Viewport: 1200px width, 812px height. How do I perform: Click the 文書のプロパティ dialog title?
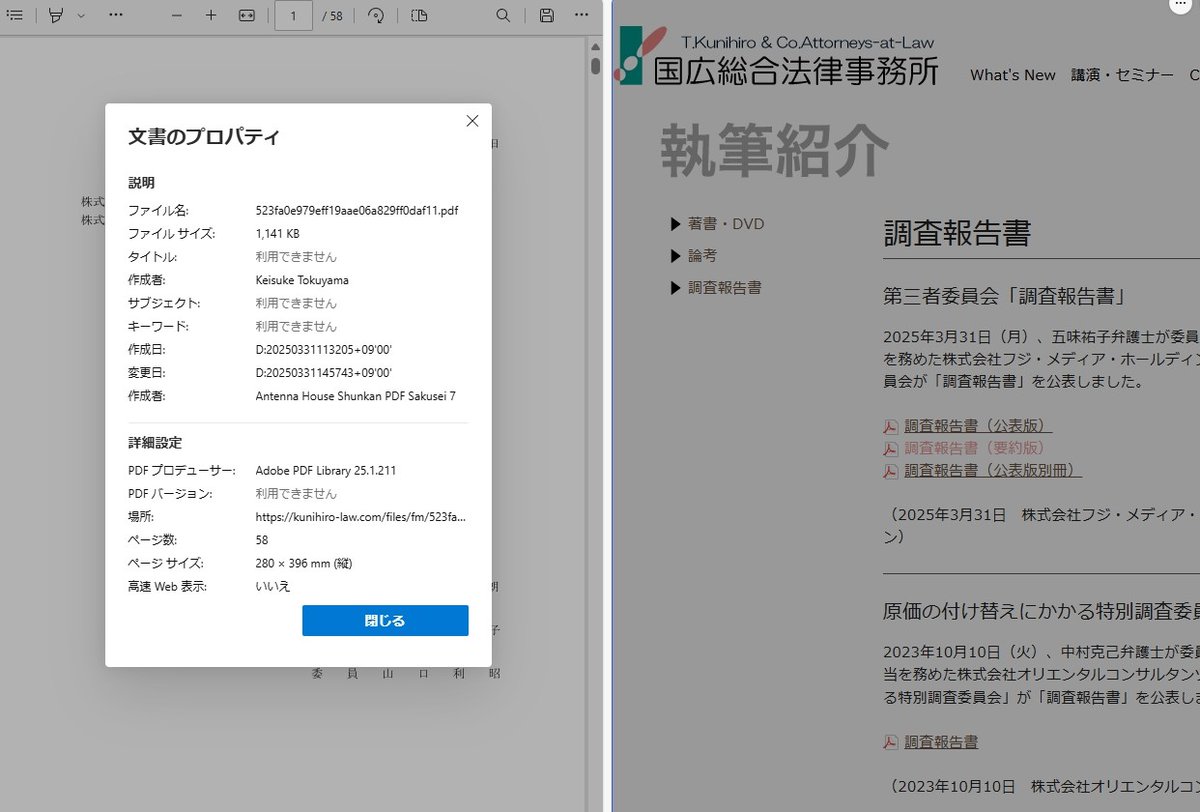point(204,137)
